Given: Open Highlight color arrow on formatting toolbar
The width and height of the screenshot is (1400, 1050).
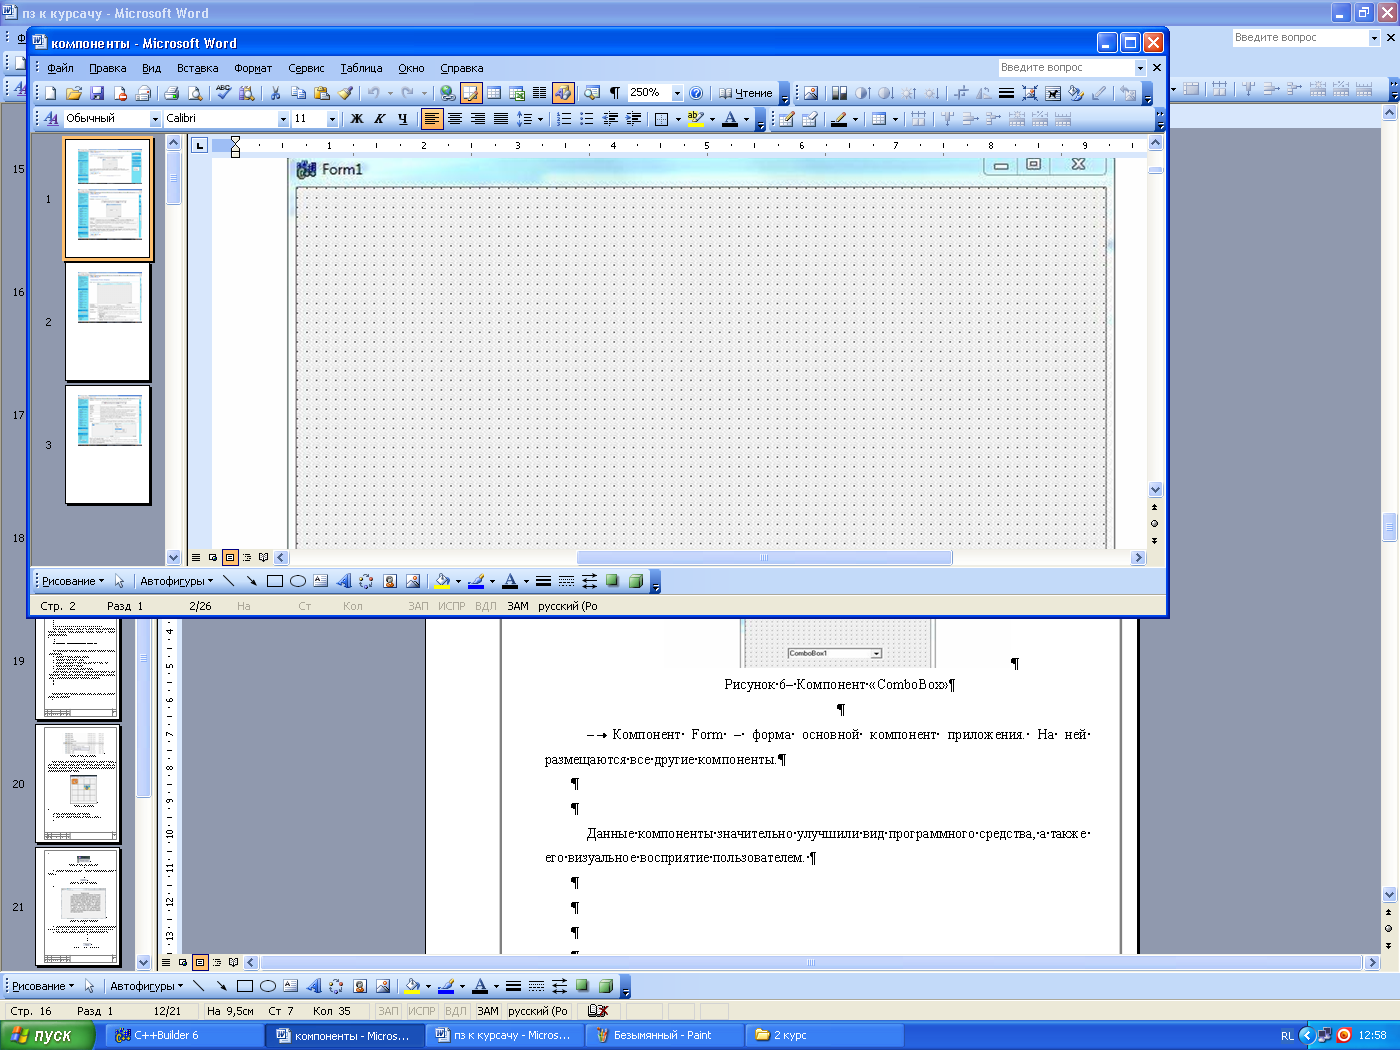Looking at the screenshot, I should pyautogui.click(x=712, y=119).
